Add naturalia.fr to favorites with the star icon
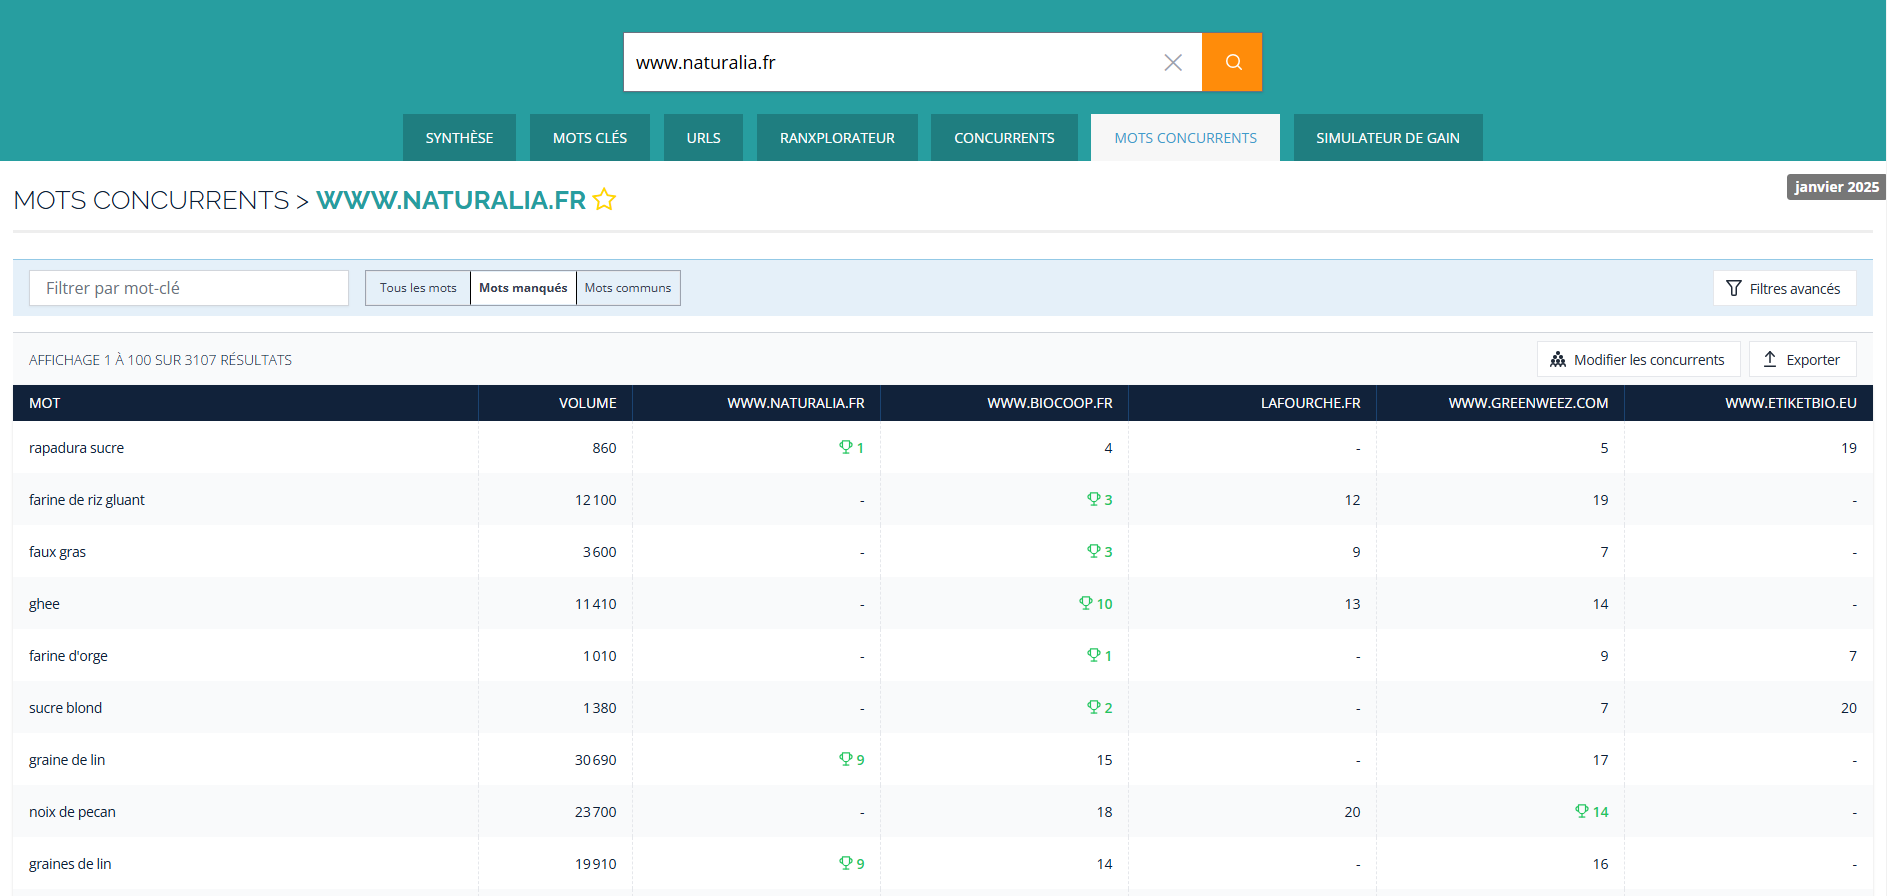 [604, 200]
